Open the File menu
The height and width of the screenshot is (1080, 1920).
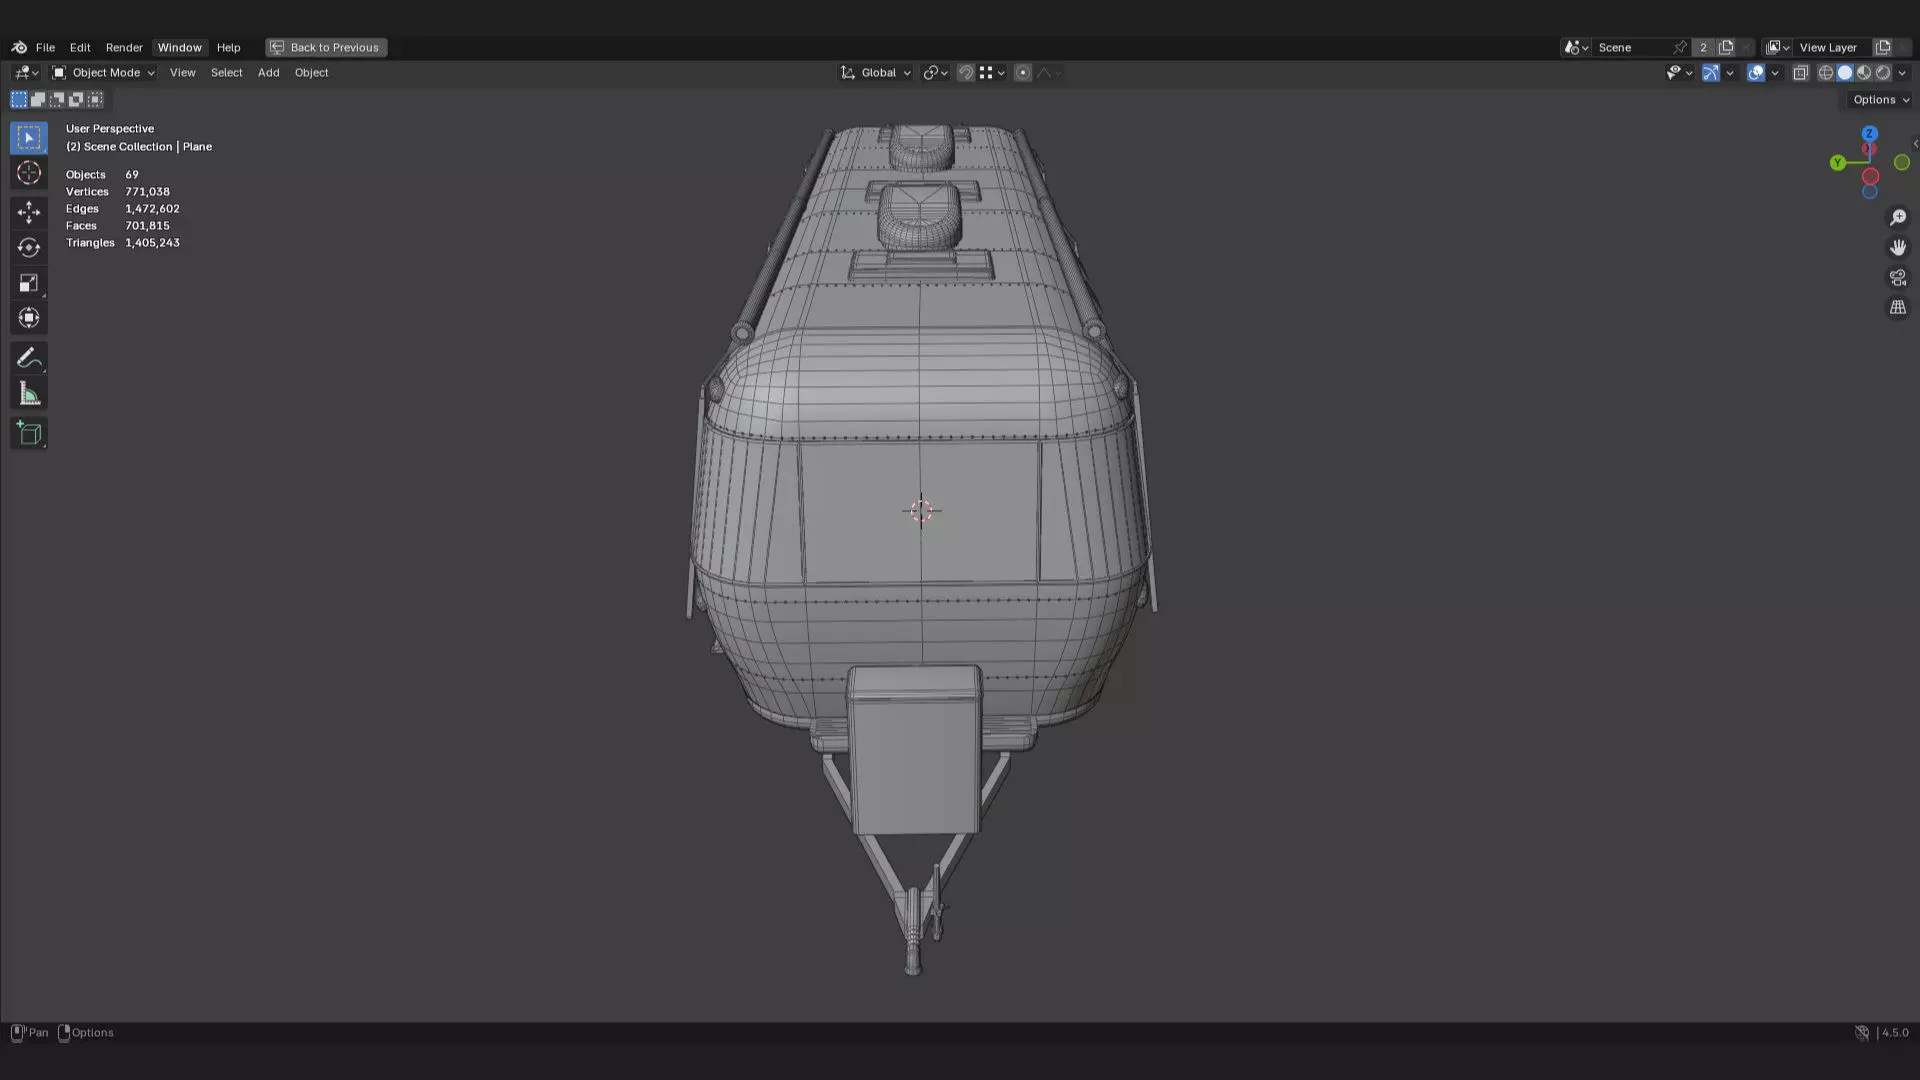click(x=45, y=47)
